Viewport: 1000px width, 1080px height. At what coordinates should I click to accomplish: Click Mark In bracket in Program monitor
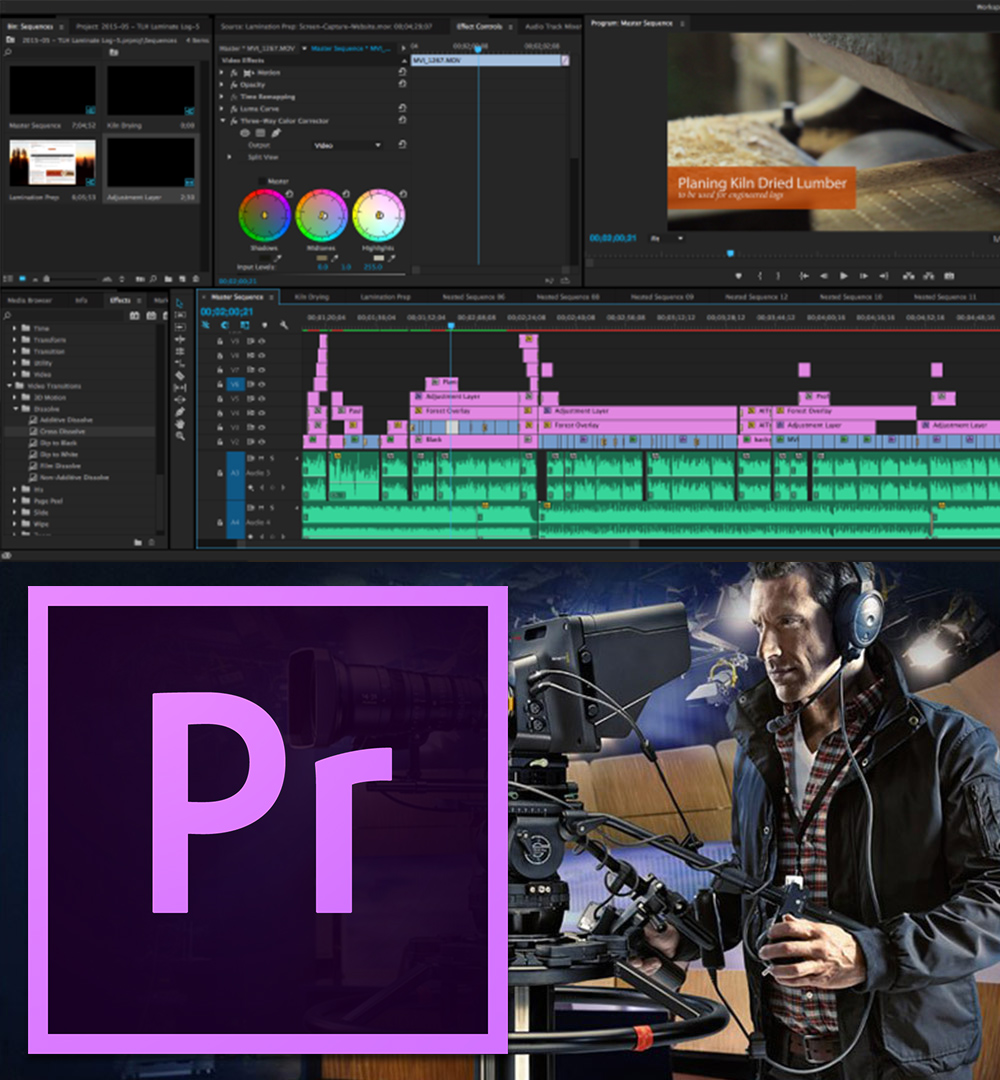click(x=760, y=276)
